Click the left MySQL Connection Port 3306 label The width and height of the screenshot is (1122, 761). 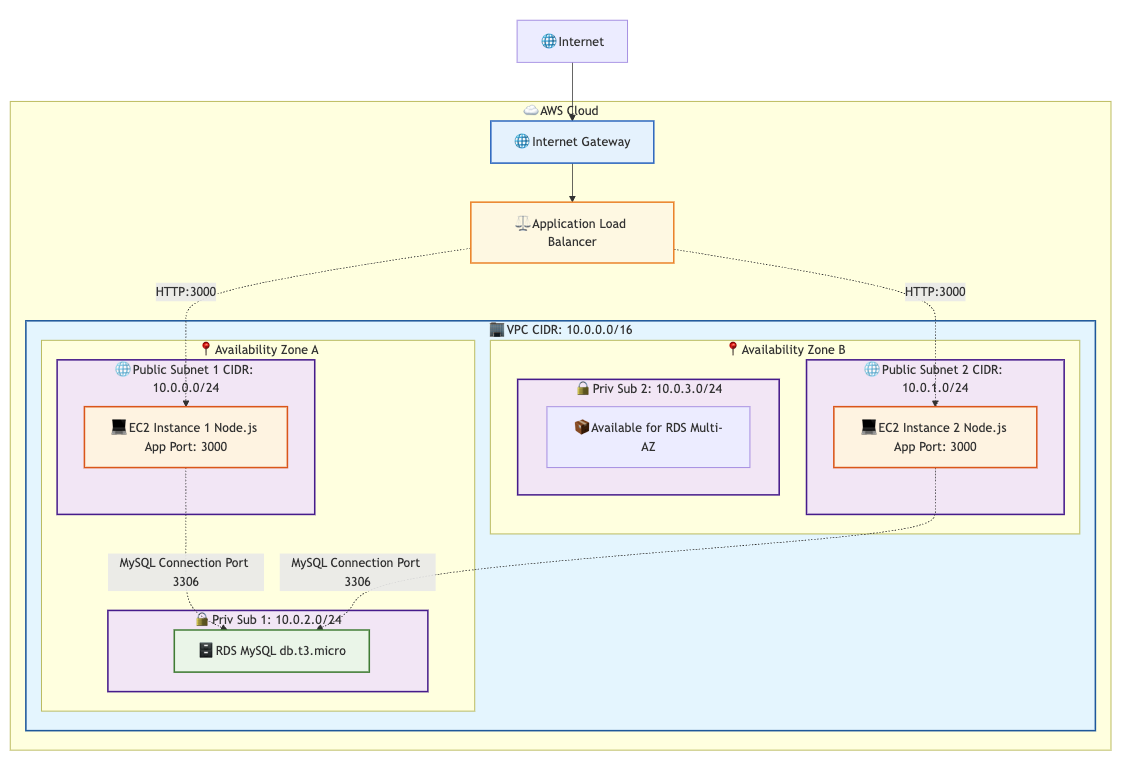(x=186, y=572)
